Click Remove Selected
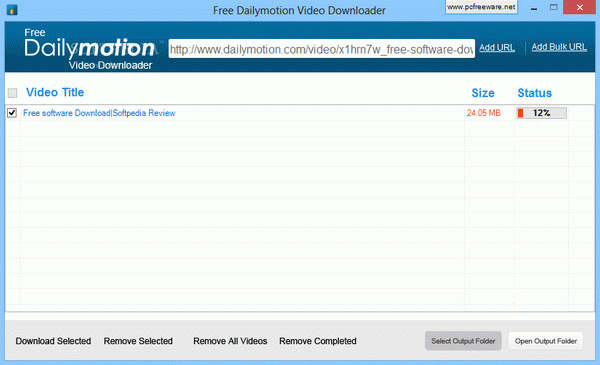 (138, 341)
